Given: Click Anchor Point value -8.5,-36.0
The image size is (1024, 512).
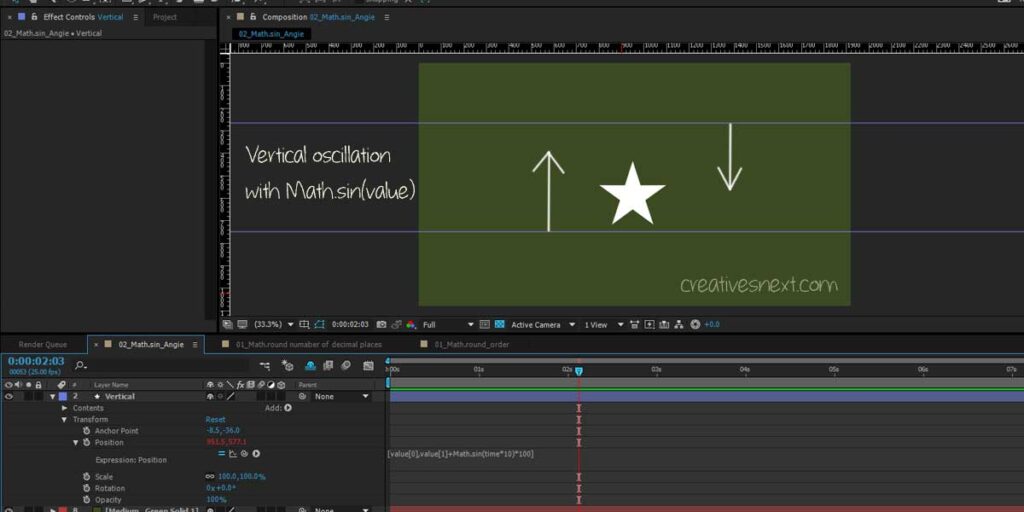Looking at the screenshot, I should pyautogui.click(x=223, y=431).
